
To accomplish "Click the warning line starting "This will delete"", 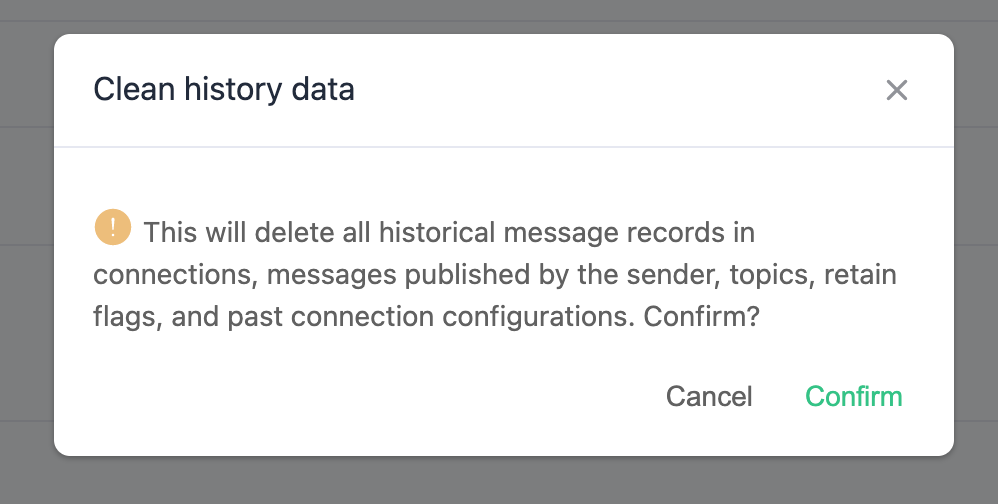I will pyautogui.click(x=448, y=233).
